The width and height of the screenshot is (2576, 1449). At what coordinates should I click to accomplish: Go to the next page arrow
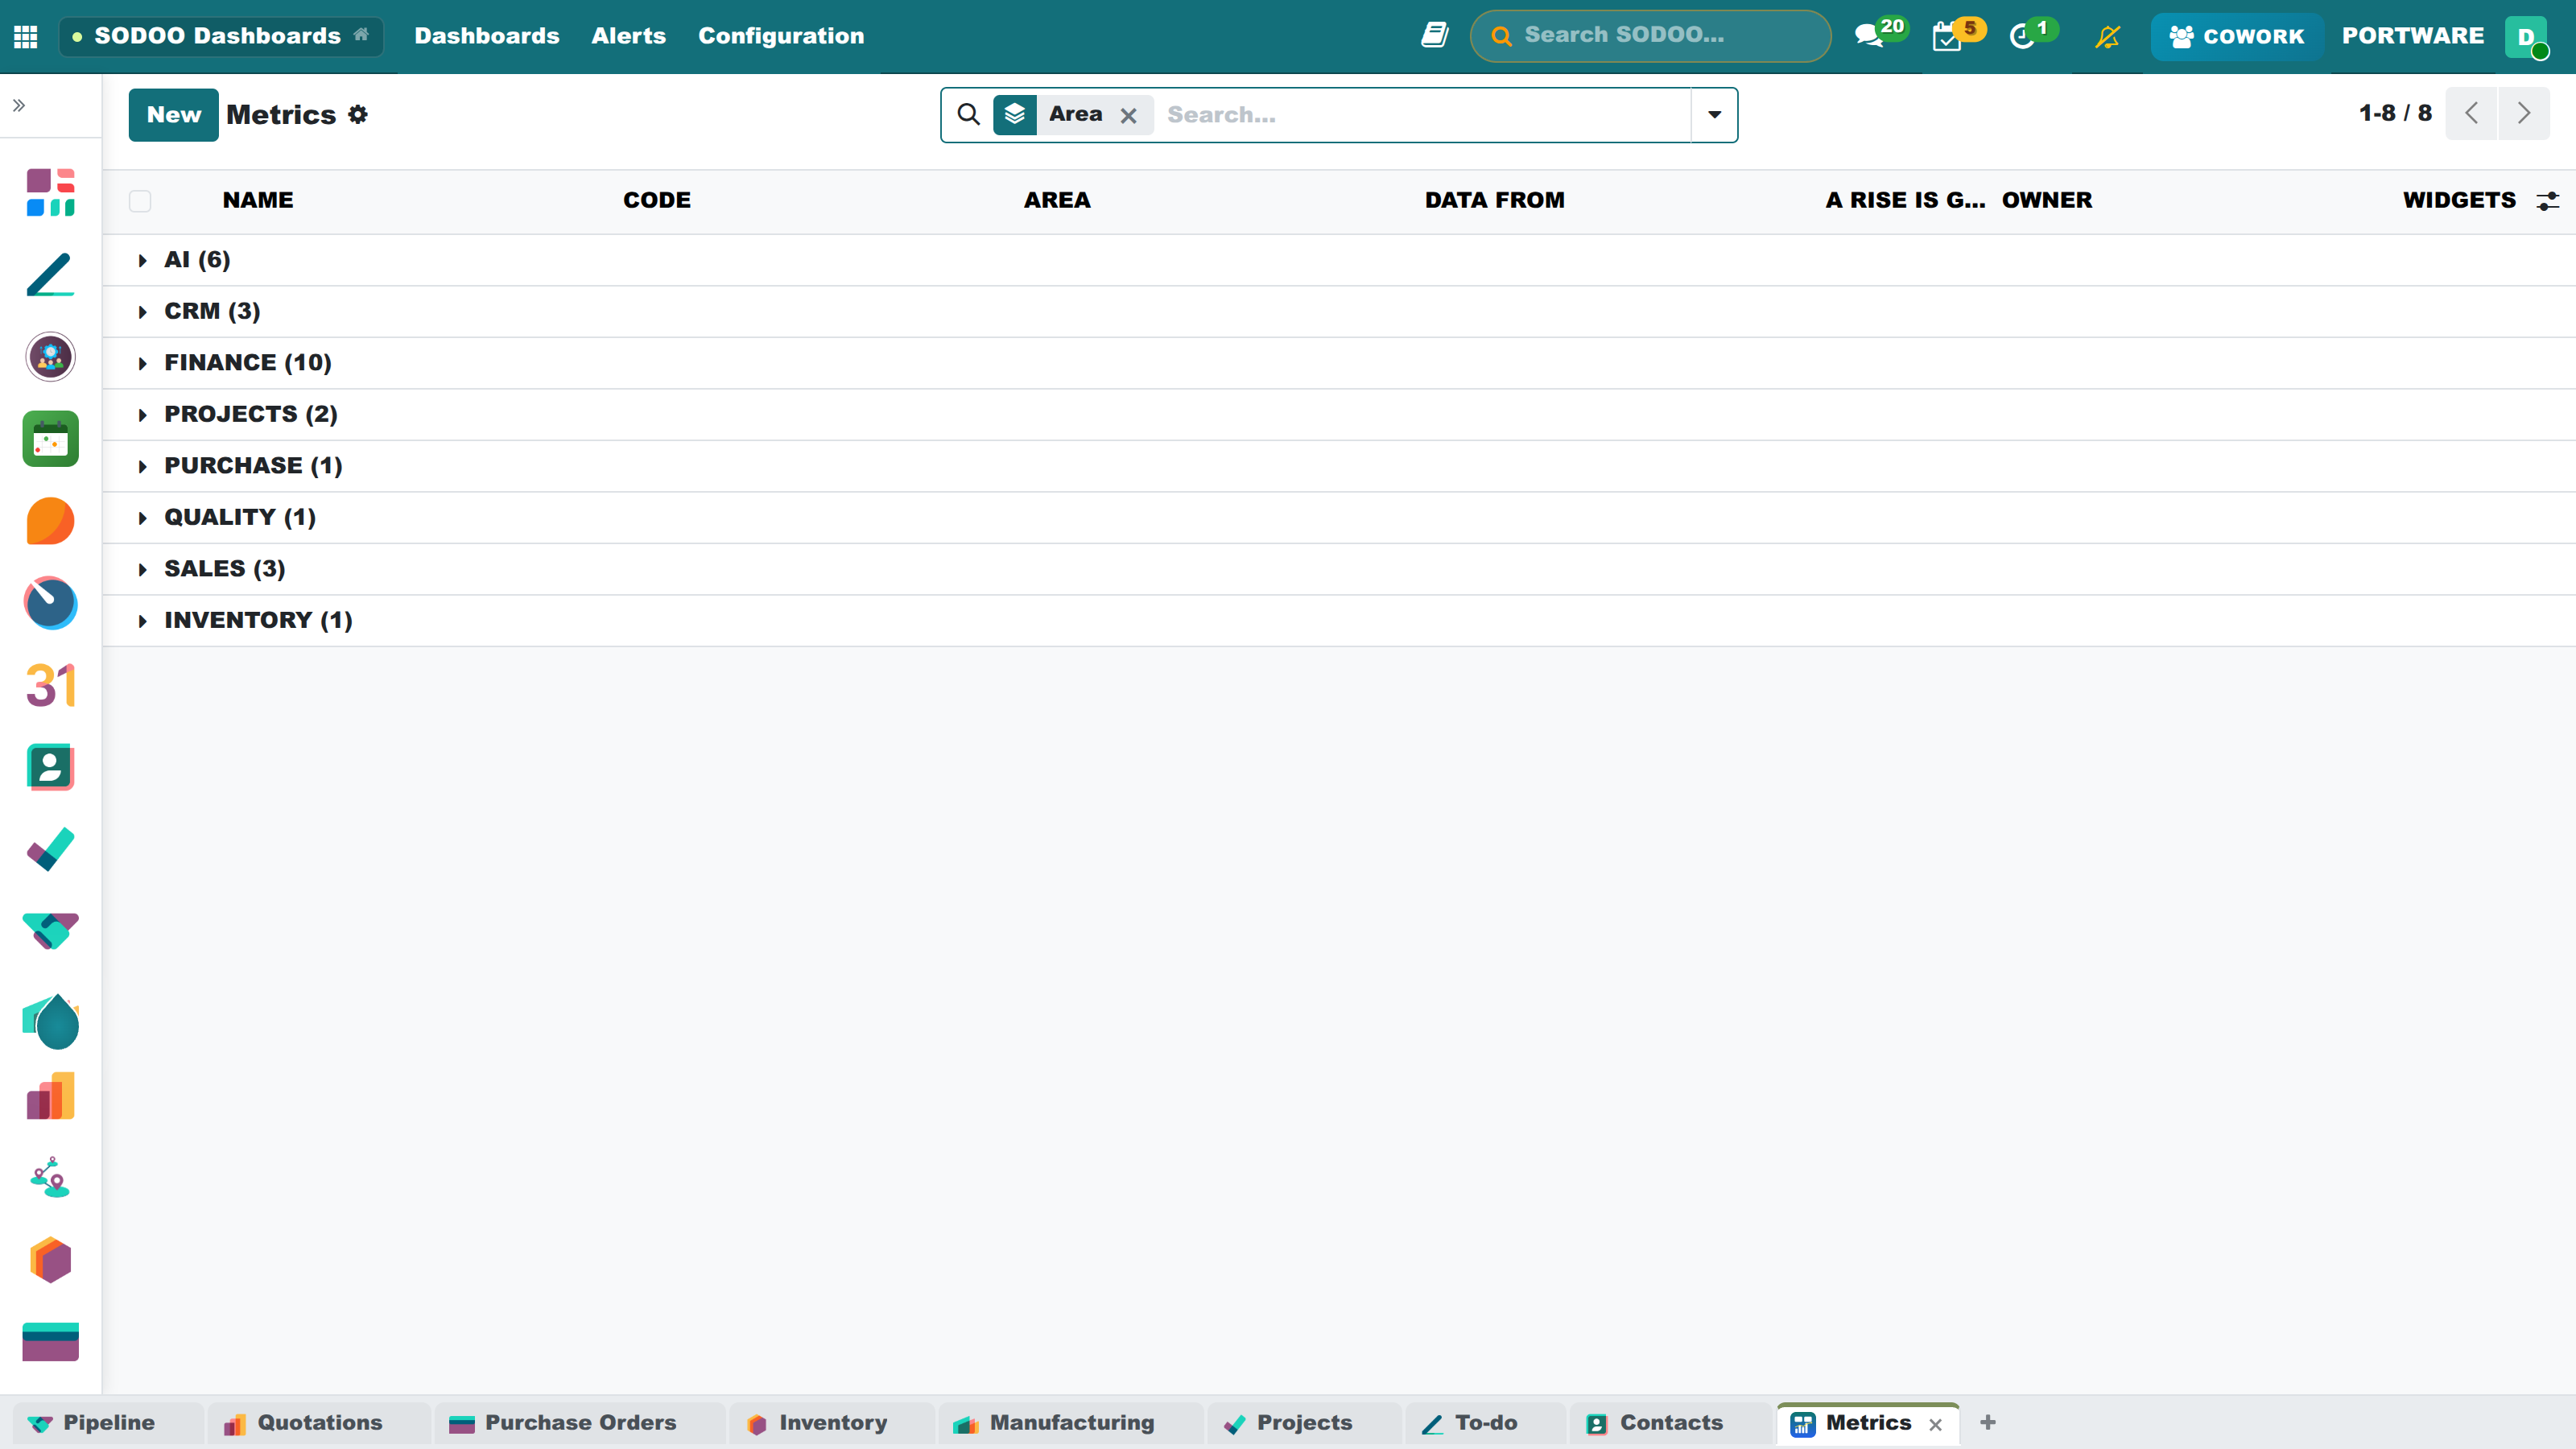click(x=2523, y=114)
